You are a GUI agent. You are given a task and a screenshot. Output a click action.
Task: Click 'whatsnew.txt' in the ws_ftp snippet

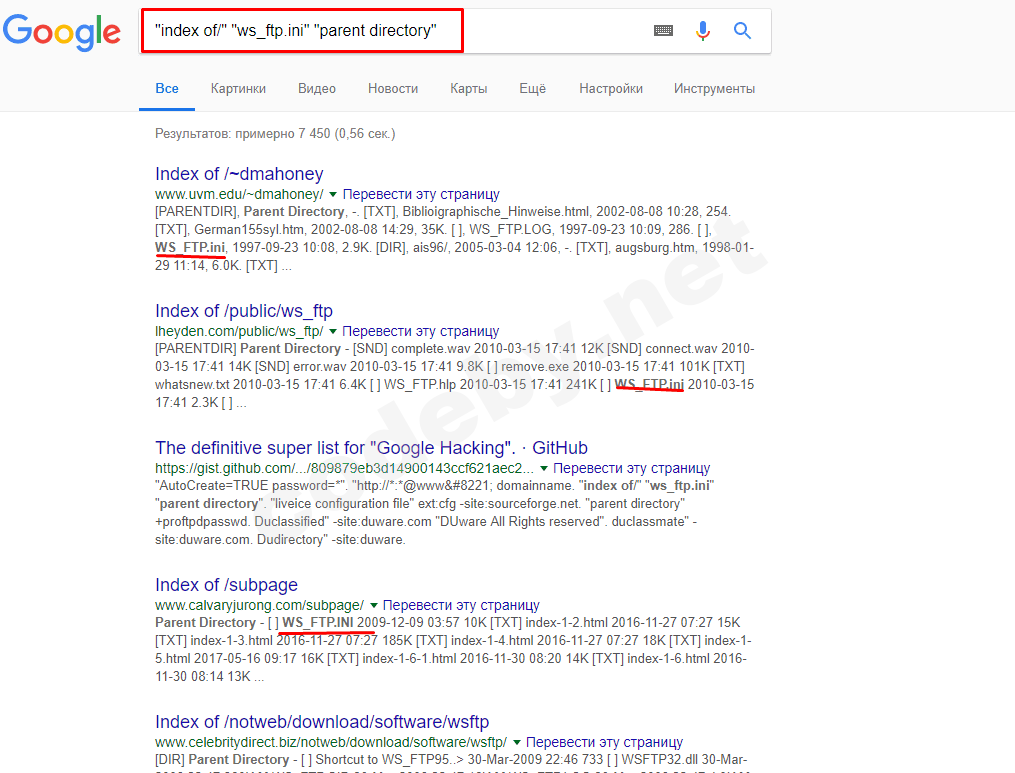pyautogui.click(x=192, y=385)
